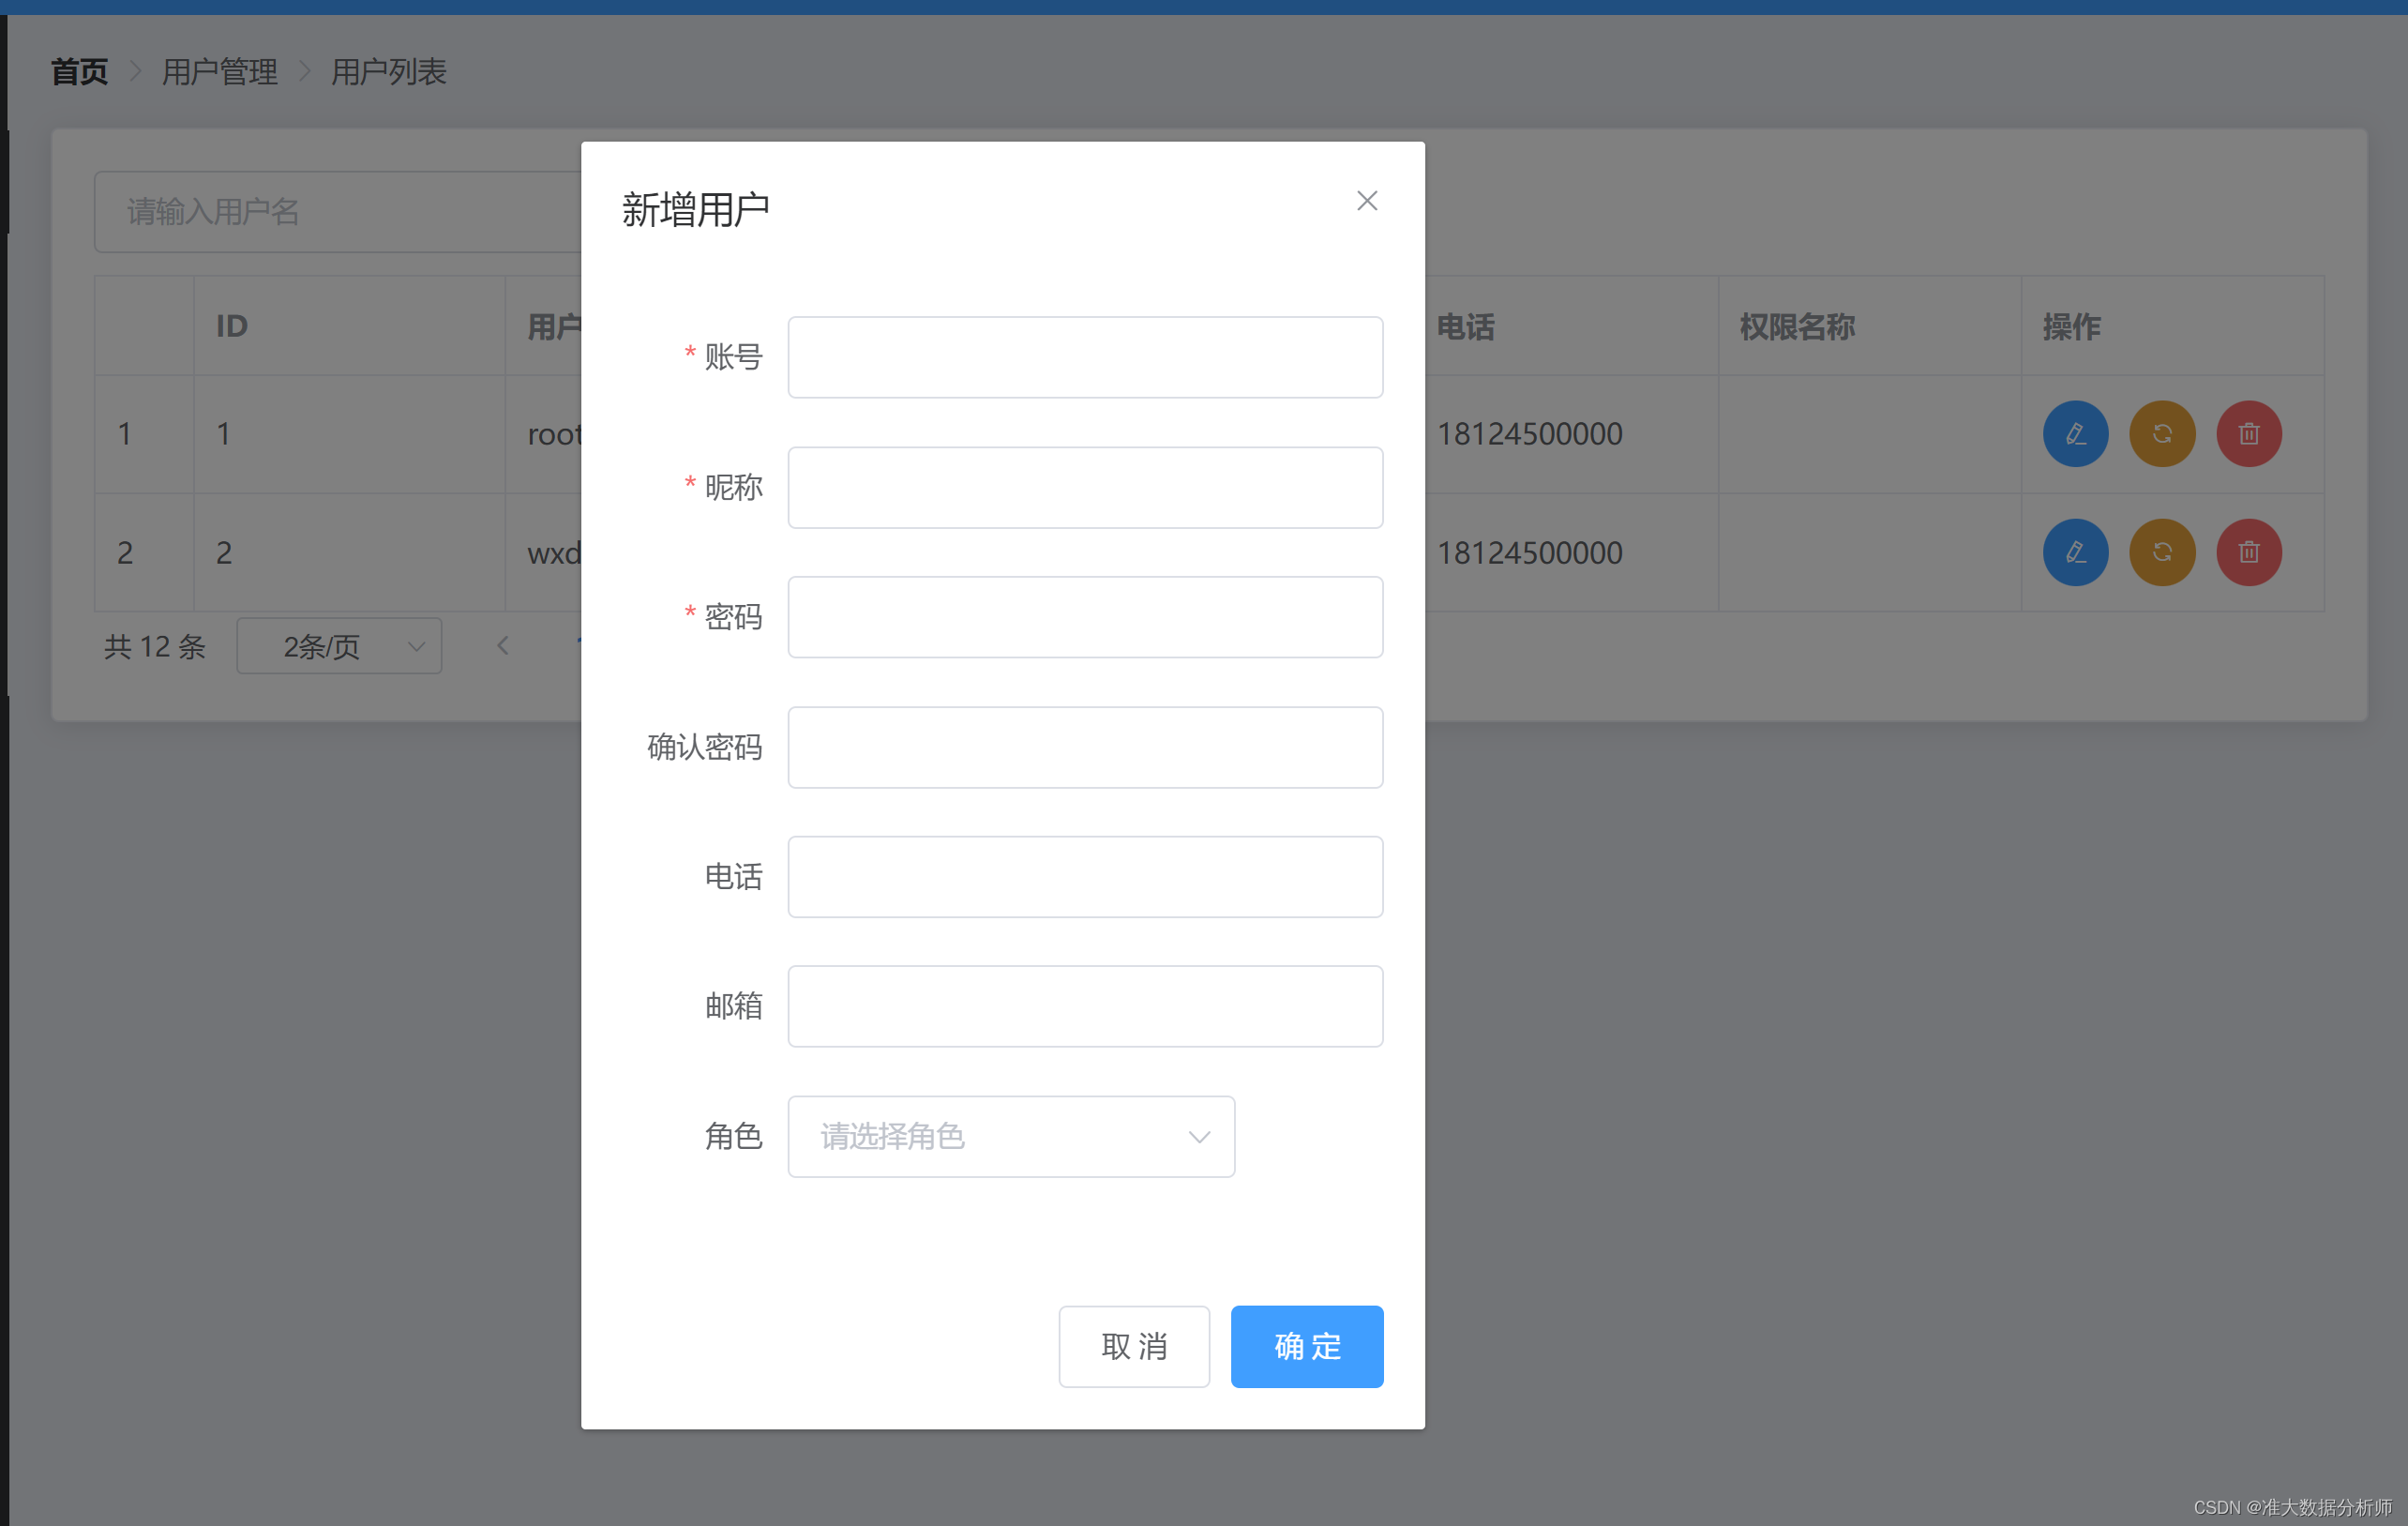This screenshot has width=2408, height=1526.
Task: Go to 首页 in the breadcrumb
Action: pyautogui.click(x=79, y=72)
